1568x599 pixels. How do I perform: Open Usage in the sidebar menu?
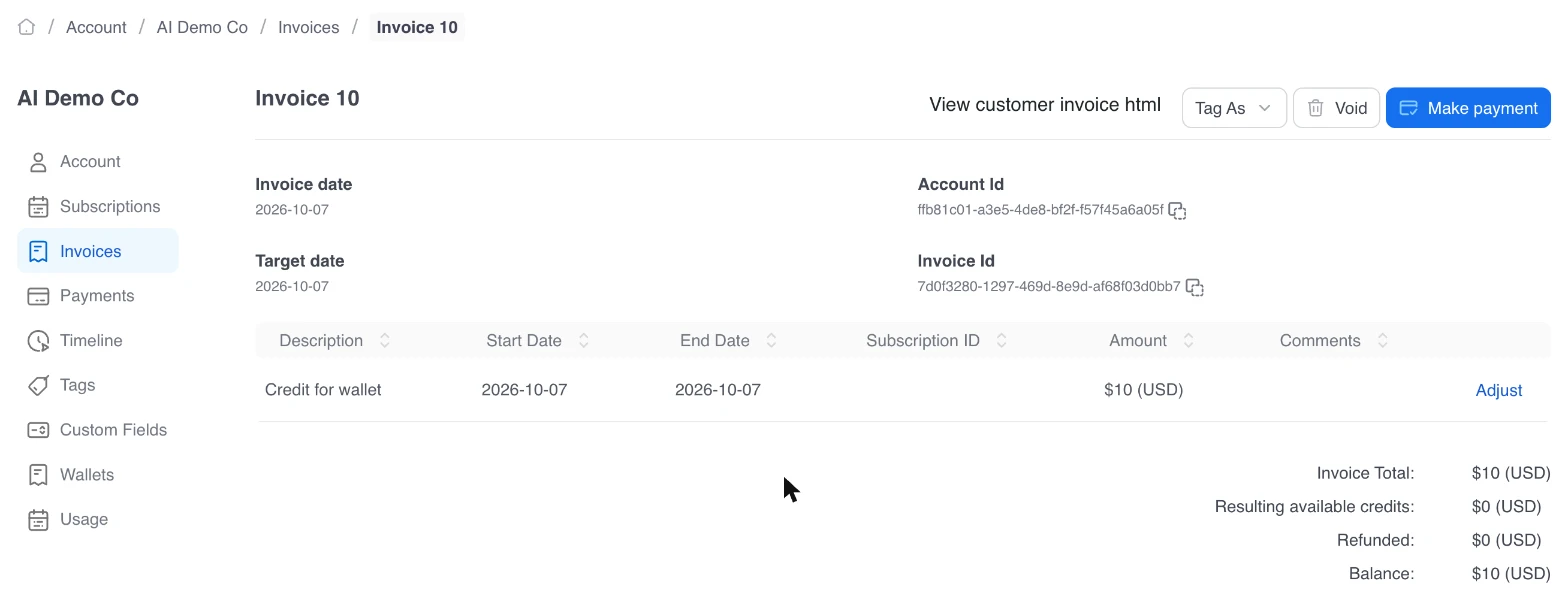tap(98, 520)
